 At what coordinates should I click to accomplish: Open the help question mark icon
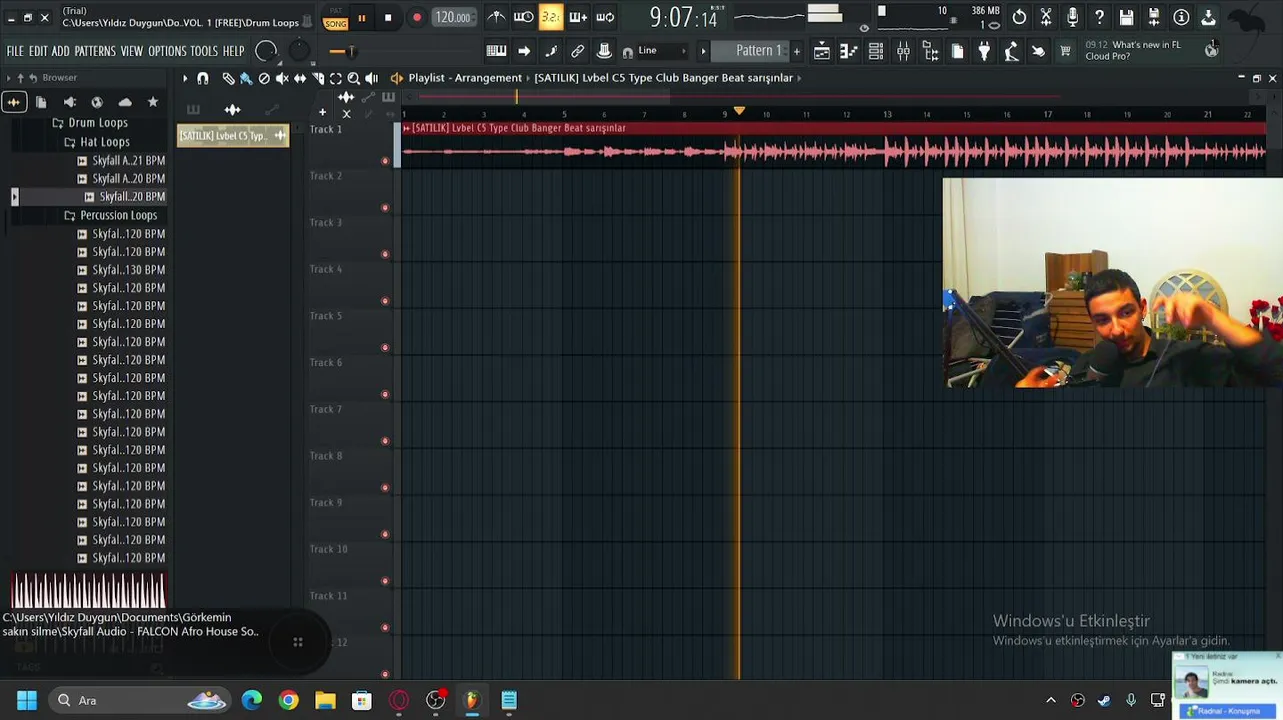coord(1099,17)
